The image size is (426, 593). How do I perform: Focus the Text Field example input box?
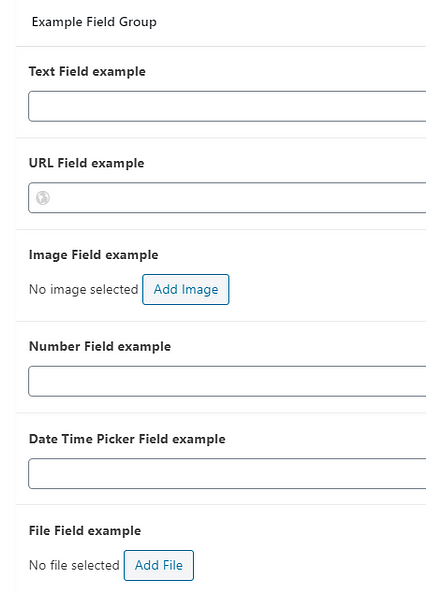click(227, 106)
